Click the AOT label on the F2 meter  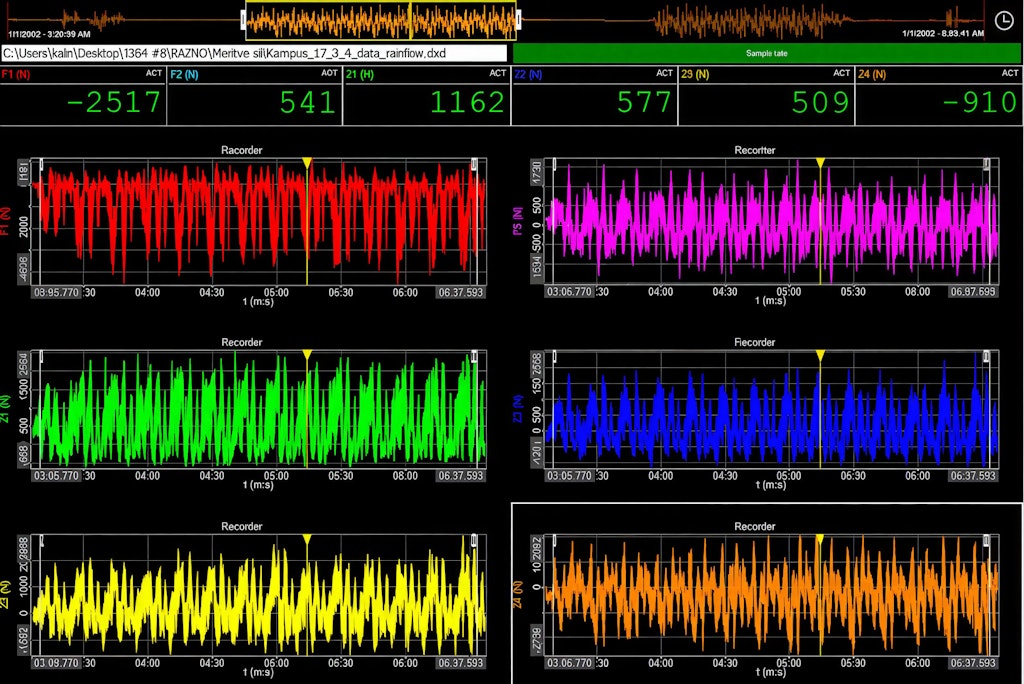point(329,73)
